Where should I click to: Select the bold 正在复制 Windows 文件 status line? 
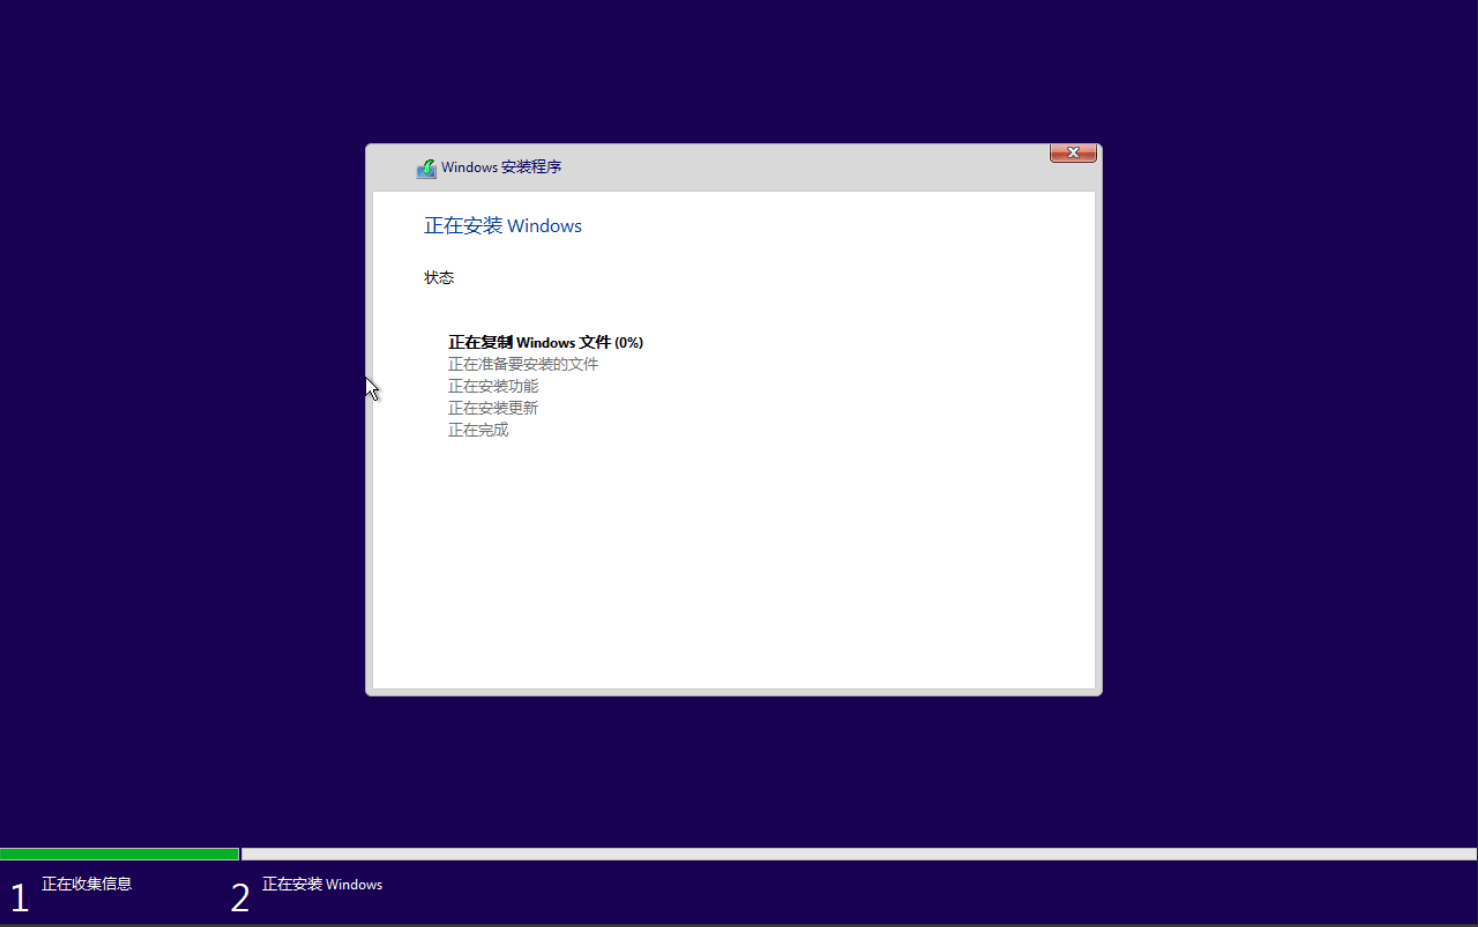point(545,341)
